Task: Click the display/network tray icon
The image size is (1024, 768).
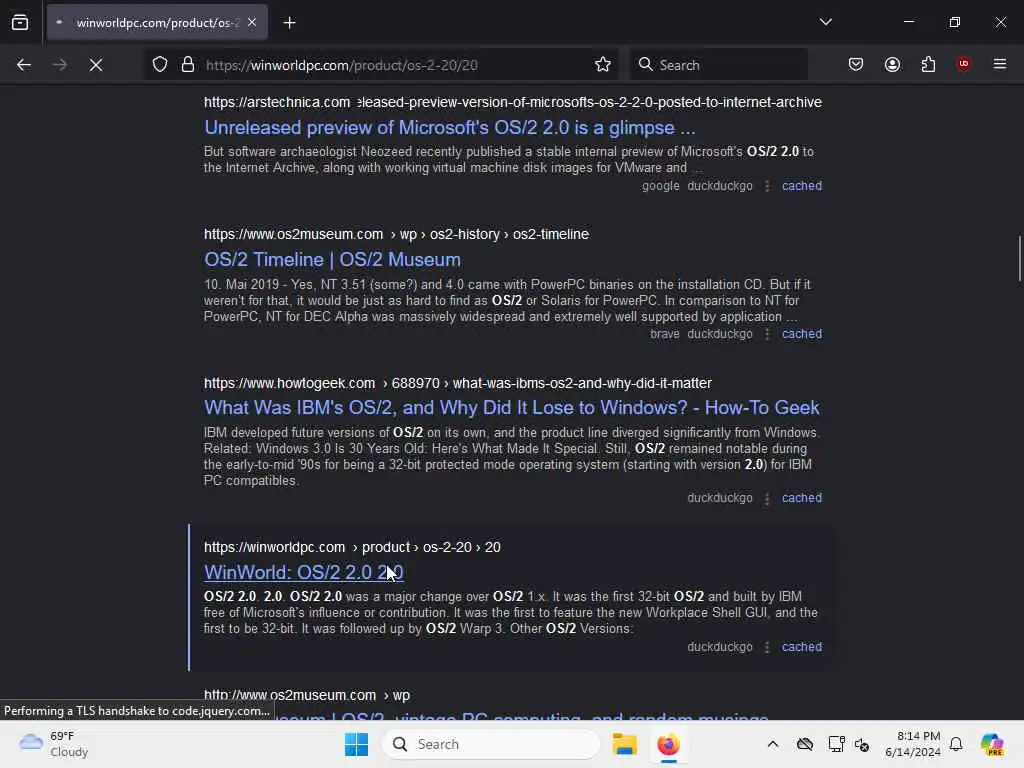Action: coord(836,744)
